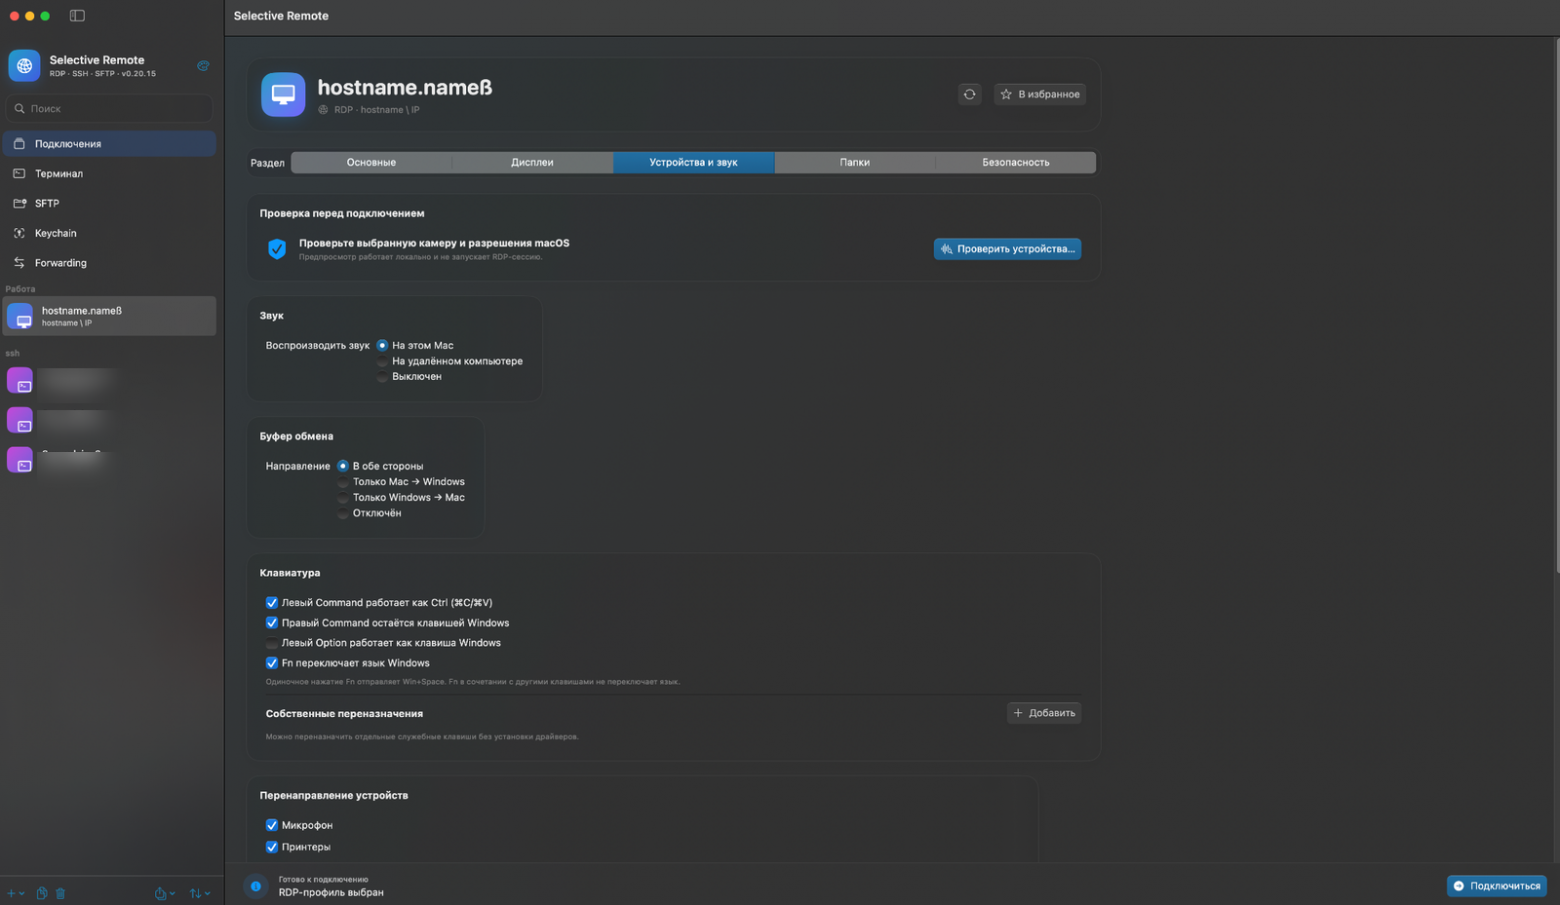Image resolution: width=1560 pixels, height=905 pixels.
Task: Switch to the Безопасность tab
Action: click(x=1015, y=162)
